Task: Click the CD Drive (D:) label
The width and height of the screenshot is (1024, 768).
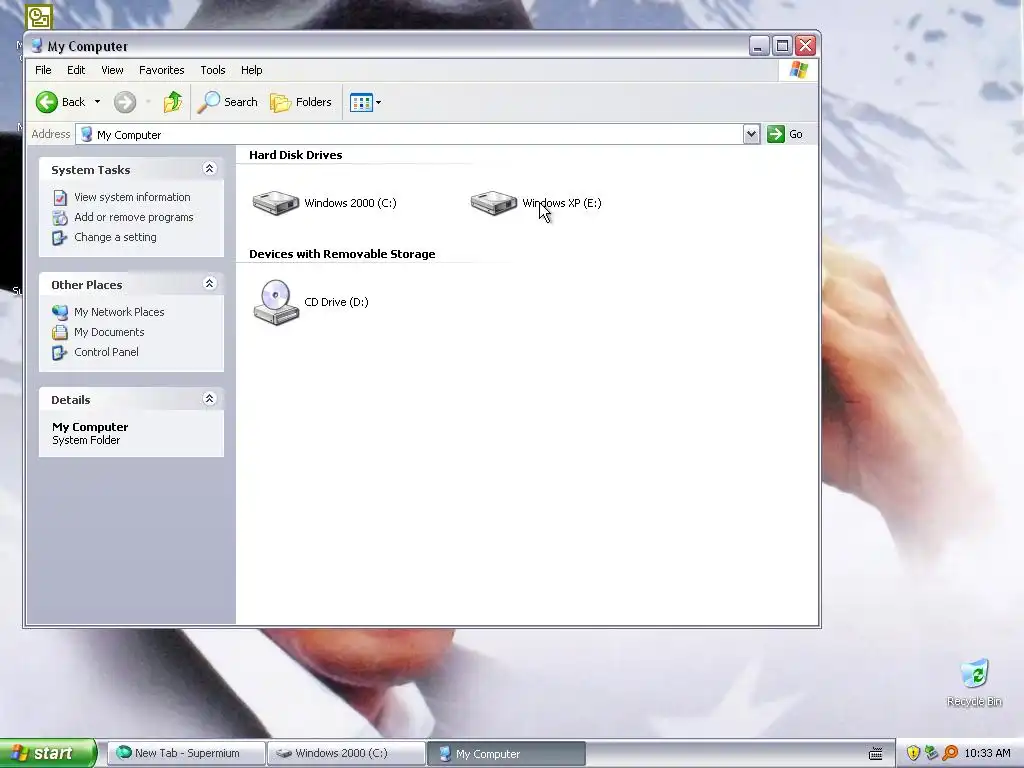Action: (x=336, y=302)
